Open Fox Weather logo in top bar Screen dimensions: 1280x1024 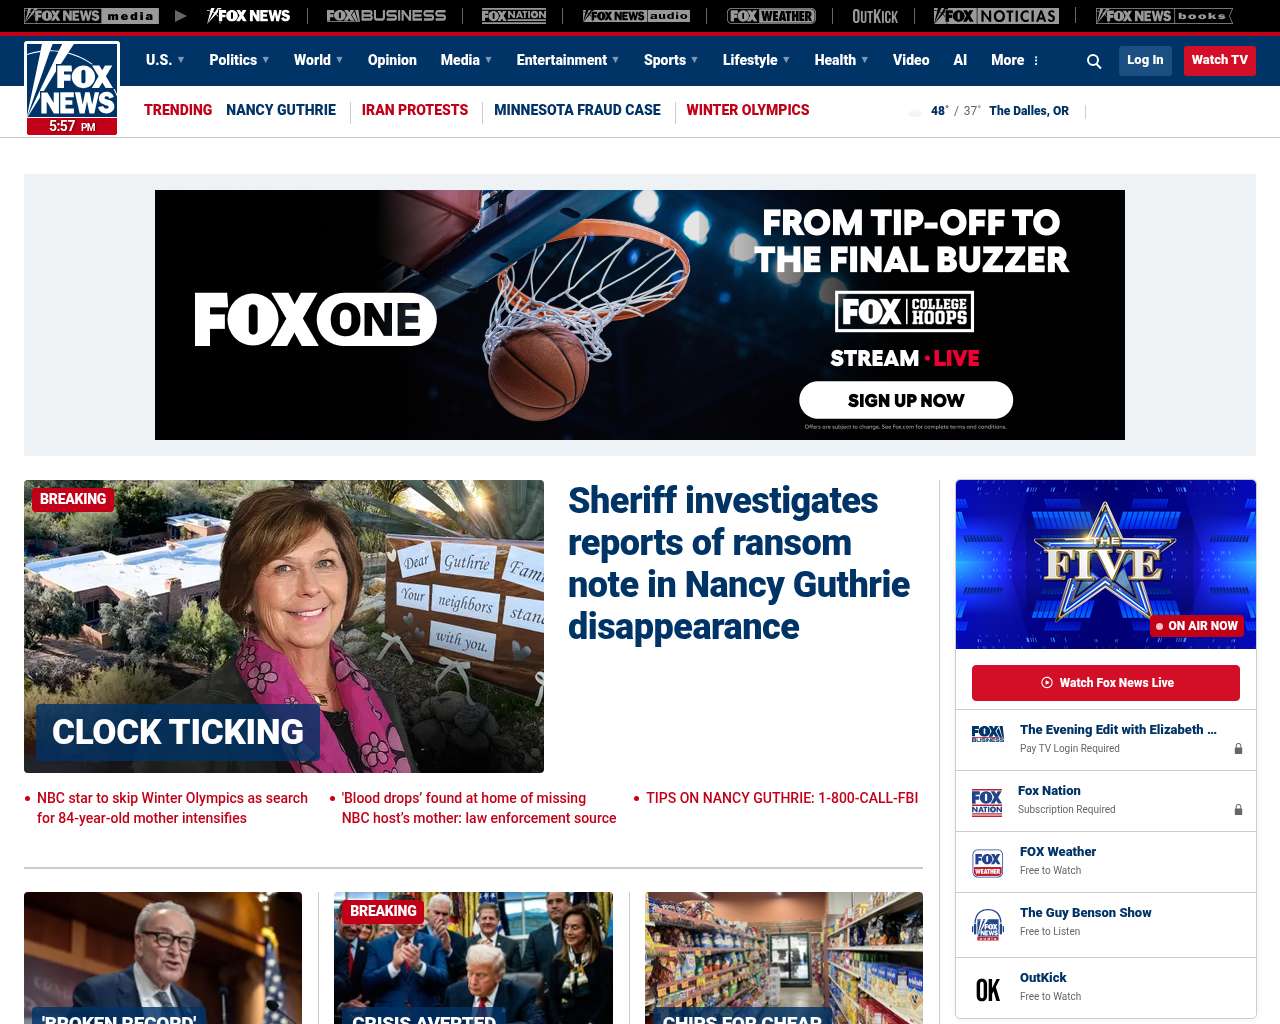771,16
